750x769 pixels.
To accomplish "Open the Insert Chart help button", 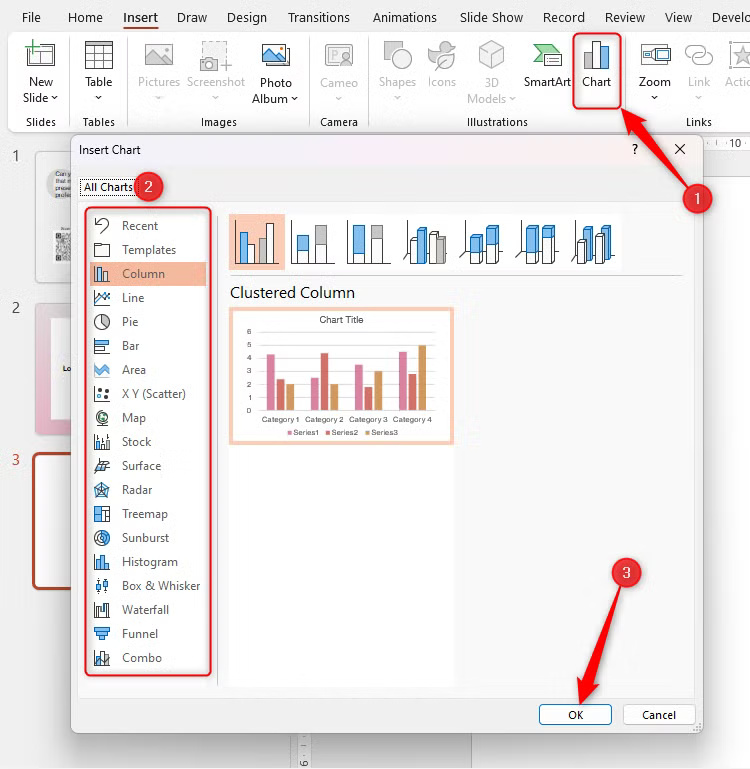I will (x=635, y=149).
